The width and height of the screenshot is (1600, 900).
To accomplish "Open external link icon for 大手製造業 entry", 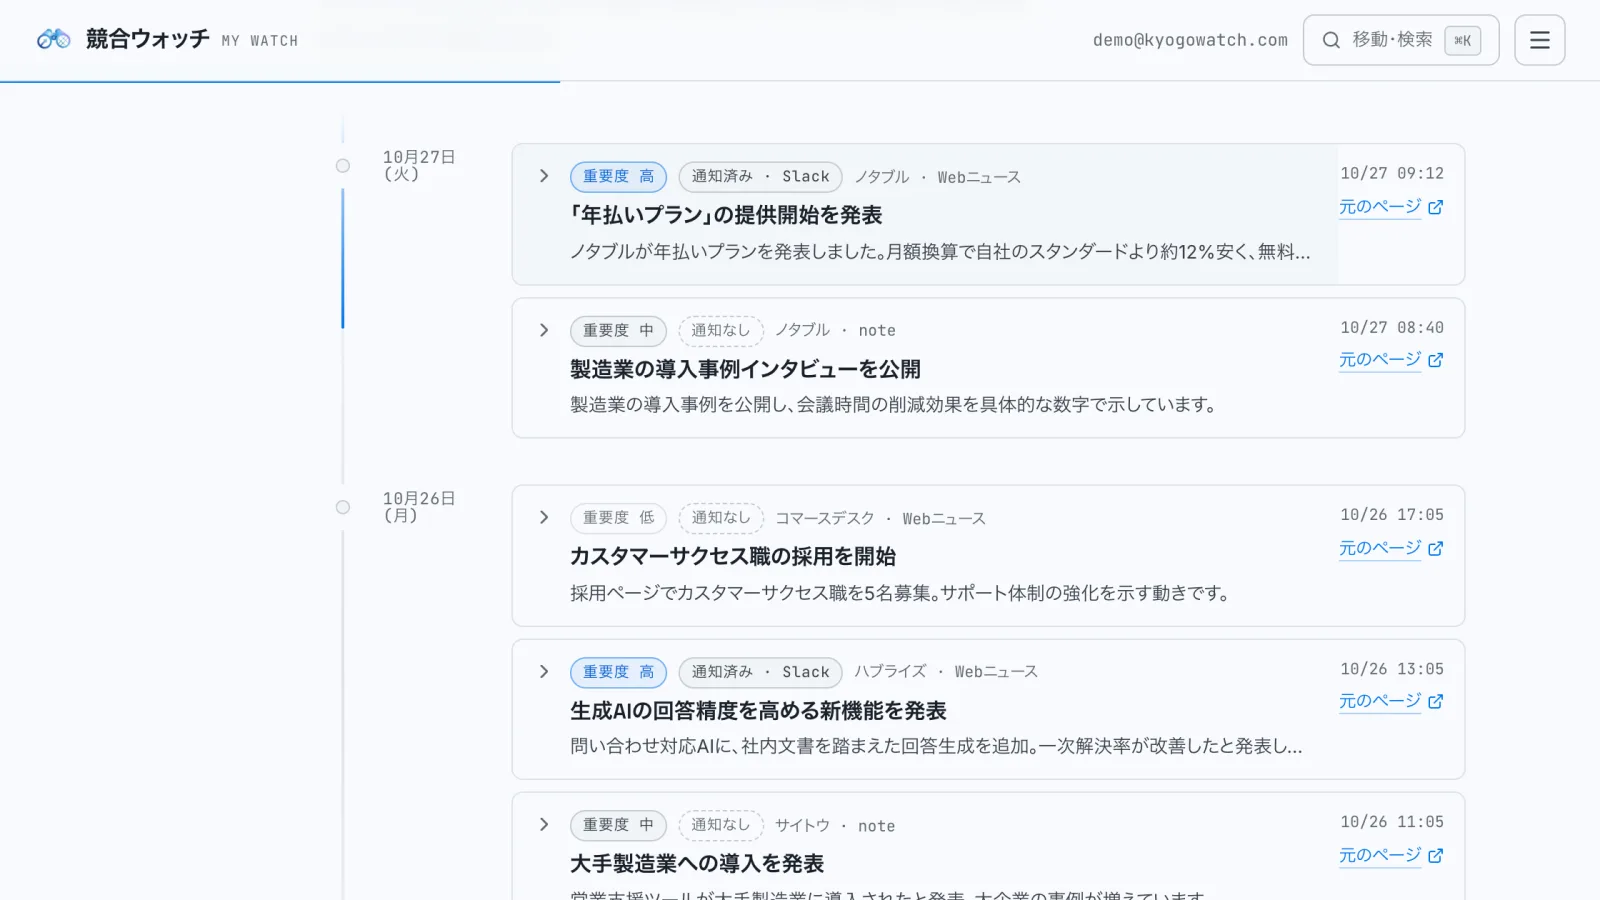I will pyautogui.click(x=1435, y=856).
